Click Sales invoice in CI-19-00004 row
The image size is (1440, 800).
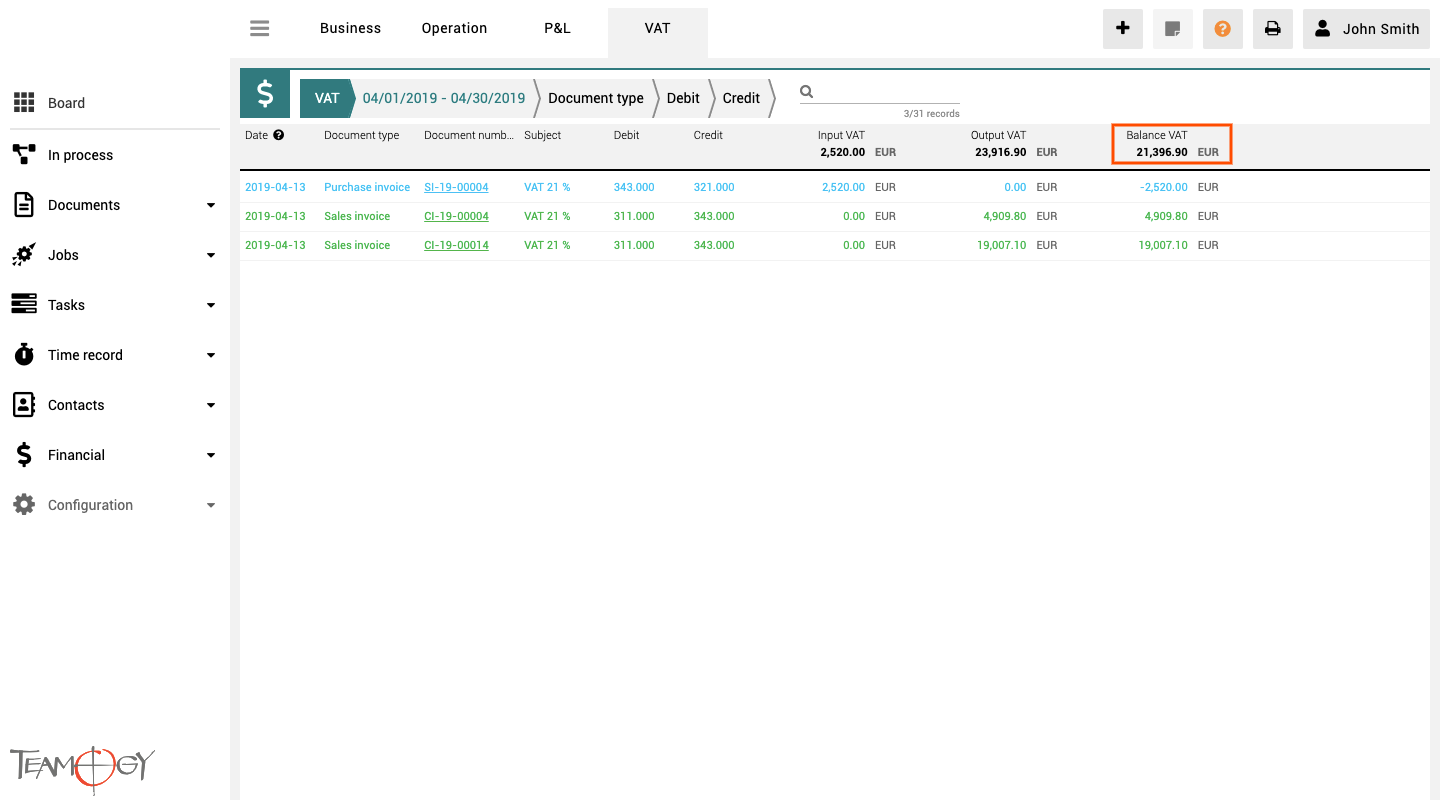(357, 216)
